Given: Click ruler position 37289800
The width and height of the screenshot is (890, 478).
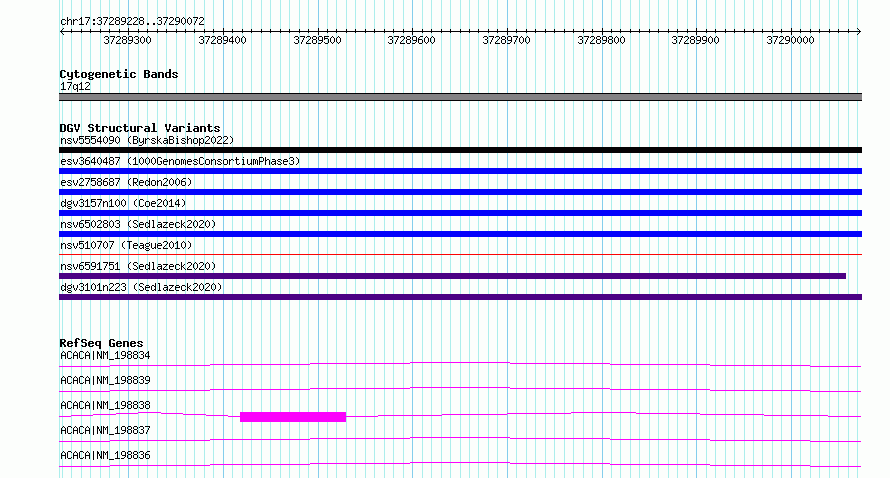Looking at the screenshot, I should [x=601, y=40].
